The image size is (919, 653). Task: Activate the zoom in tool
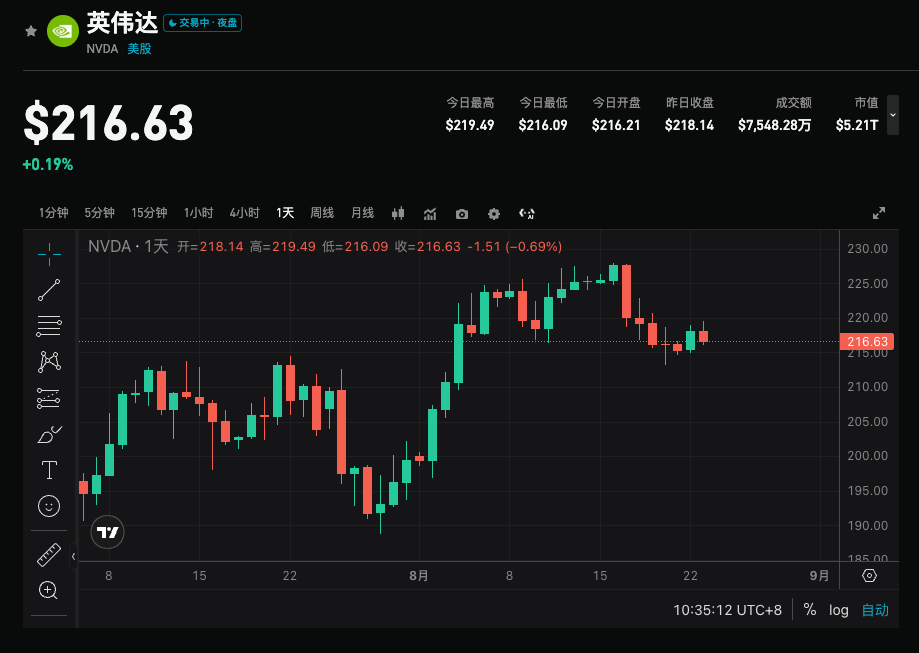tap(48, 590)
